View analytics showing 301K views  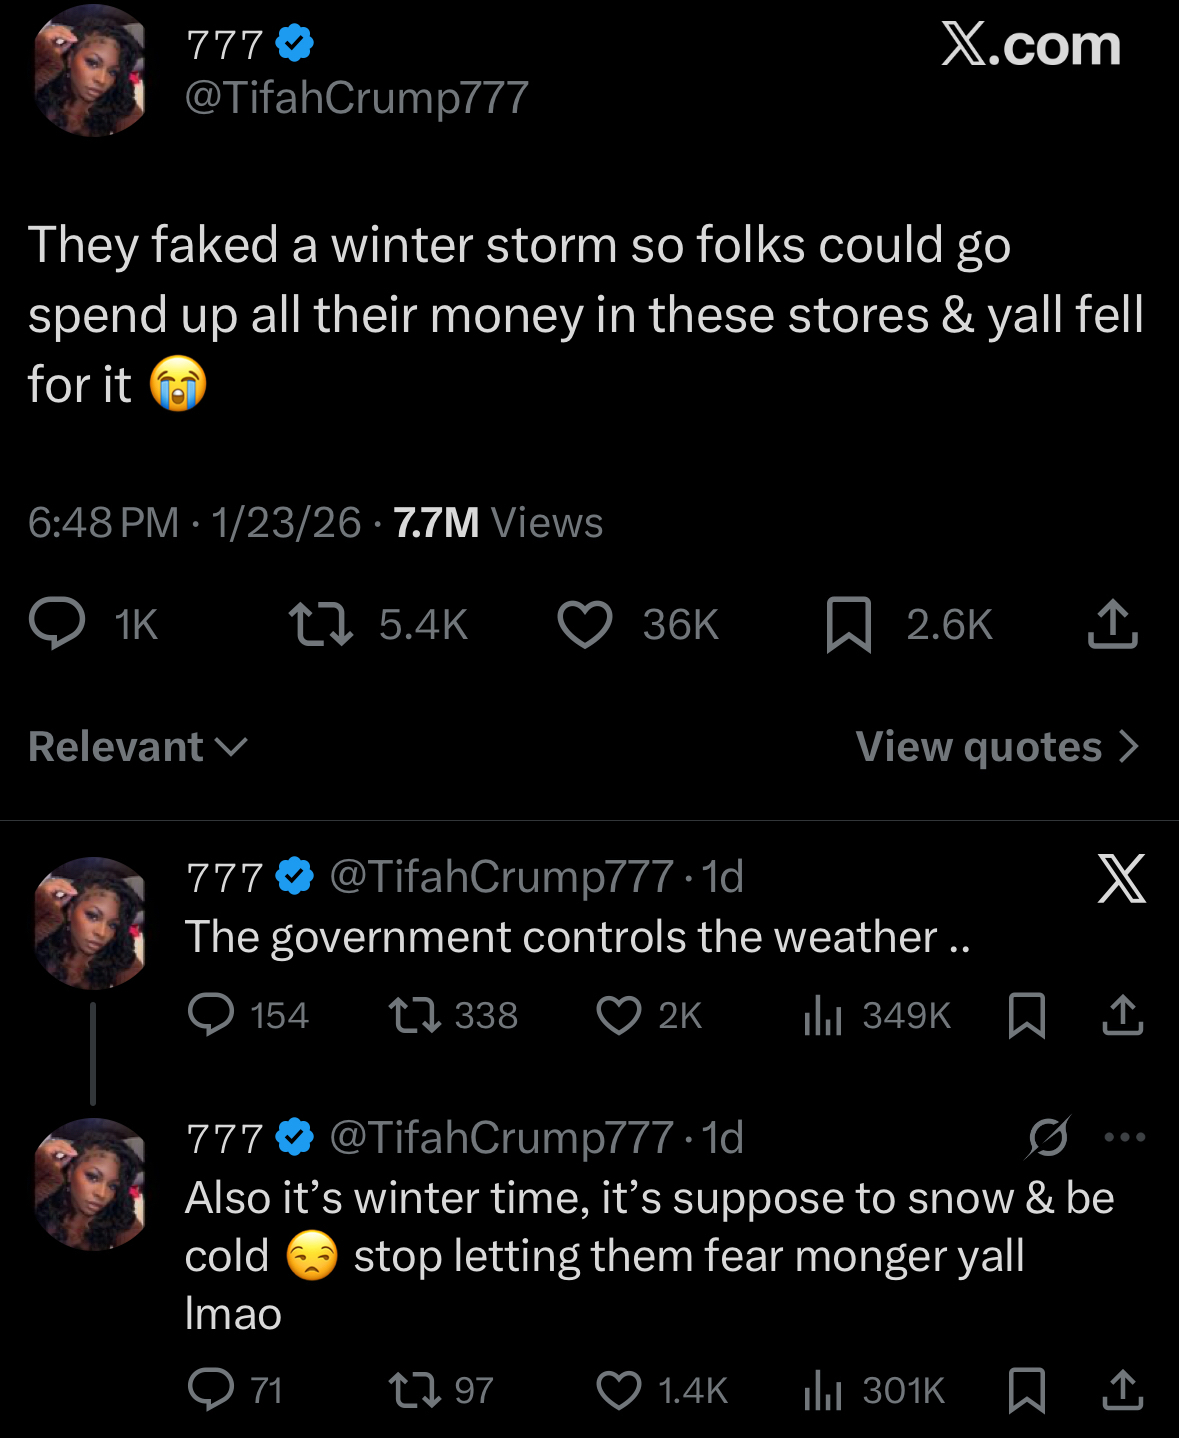coord(823,1391)
